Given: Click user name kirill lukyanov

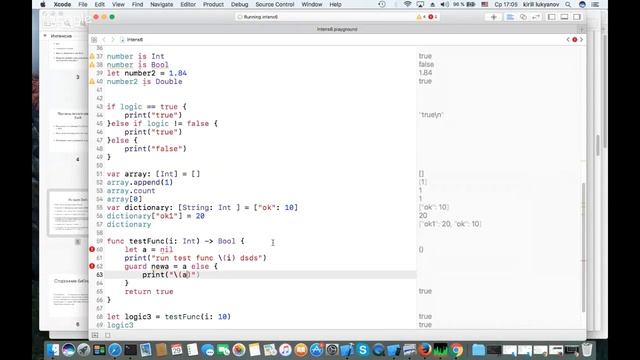Looking at the screenshot, I should [x=541, y=4].
